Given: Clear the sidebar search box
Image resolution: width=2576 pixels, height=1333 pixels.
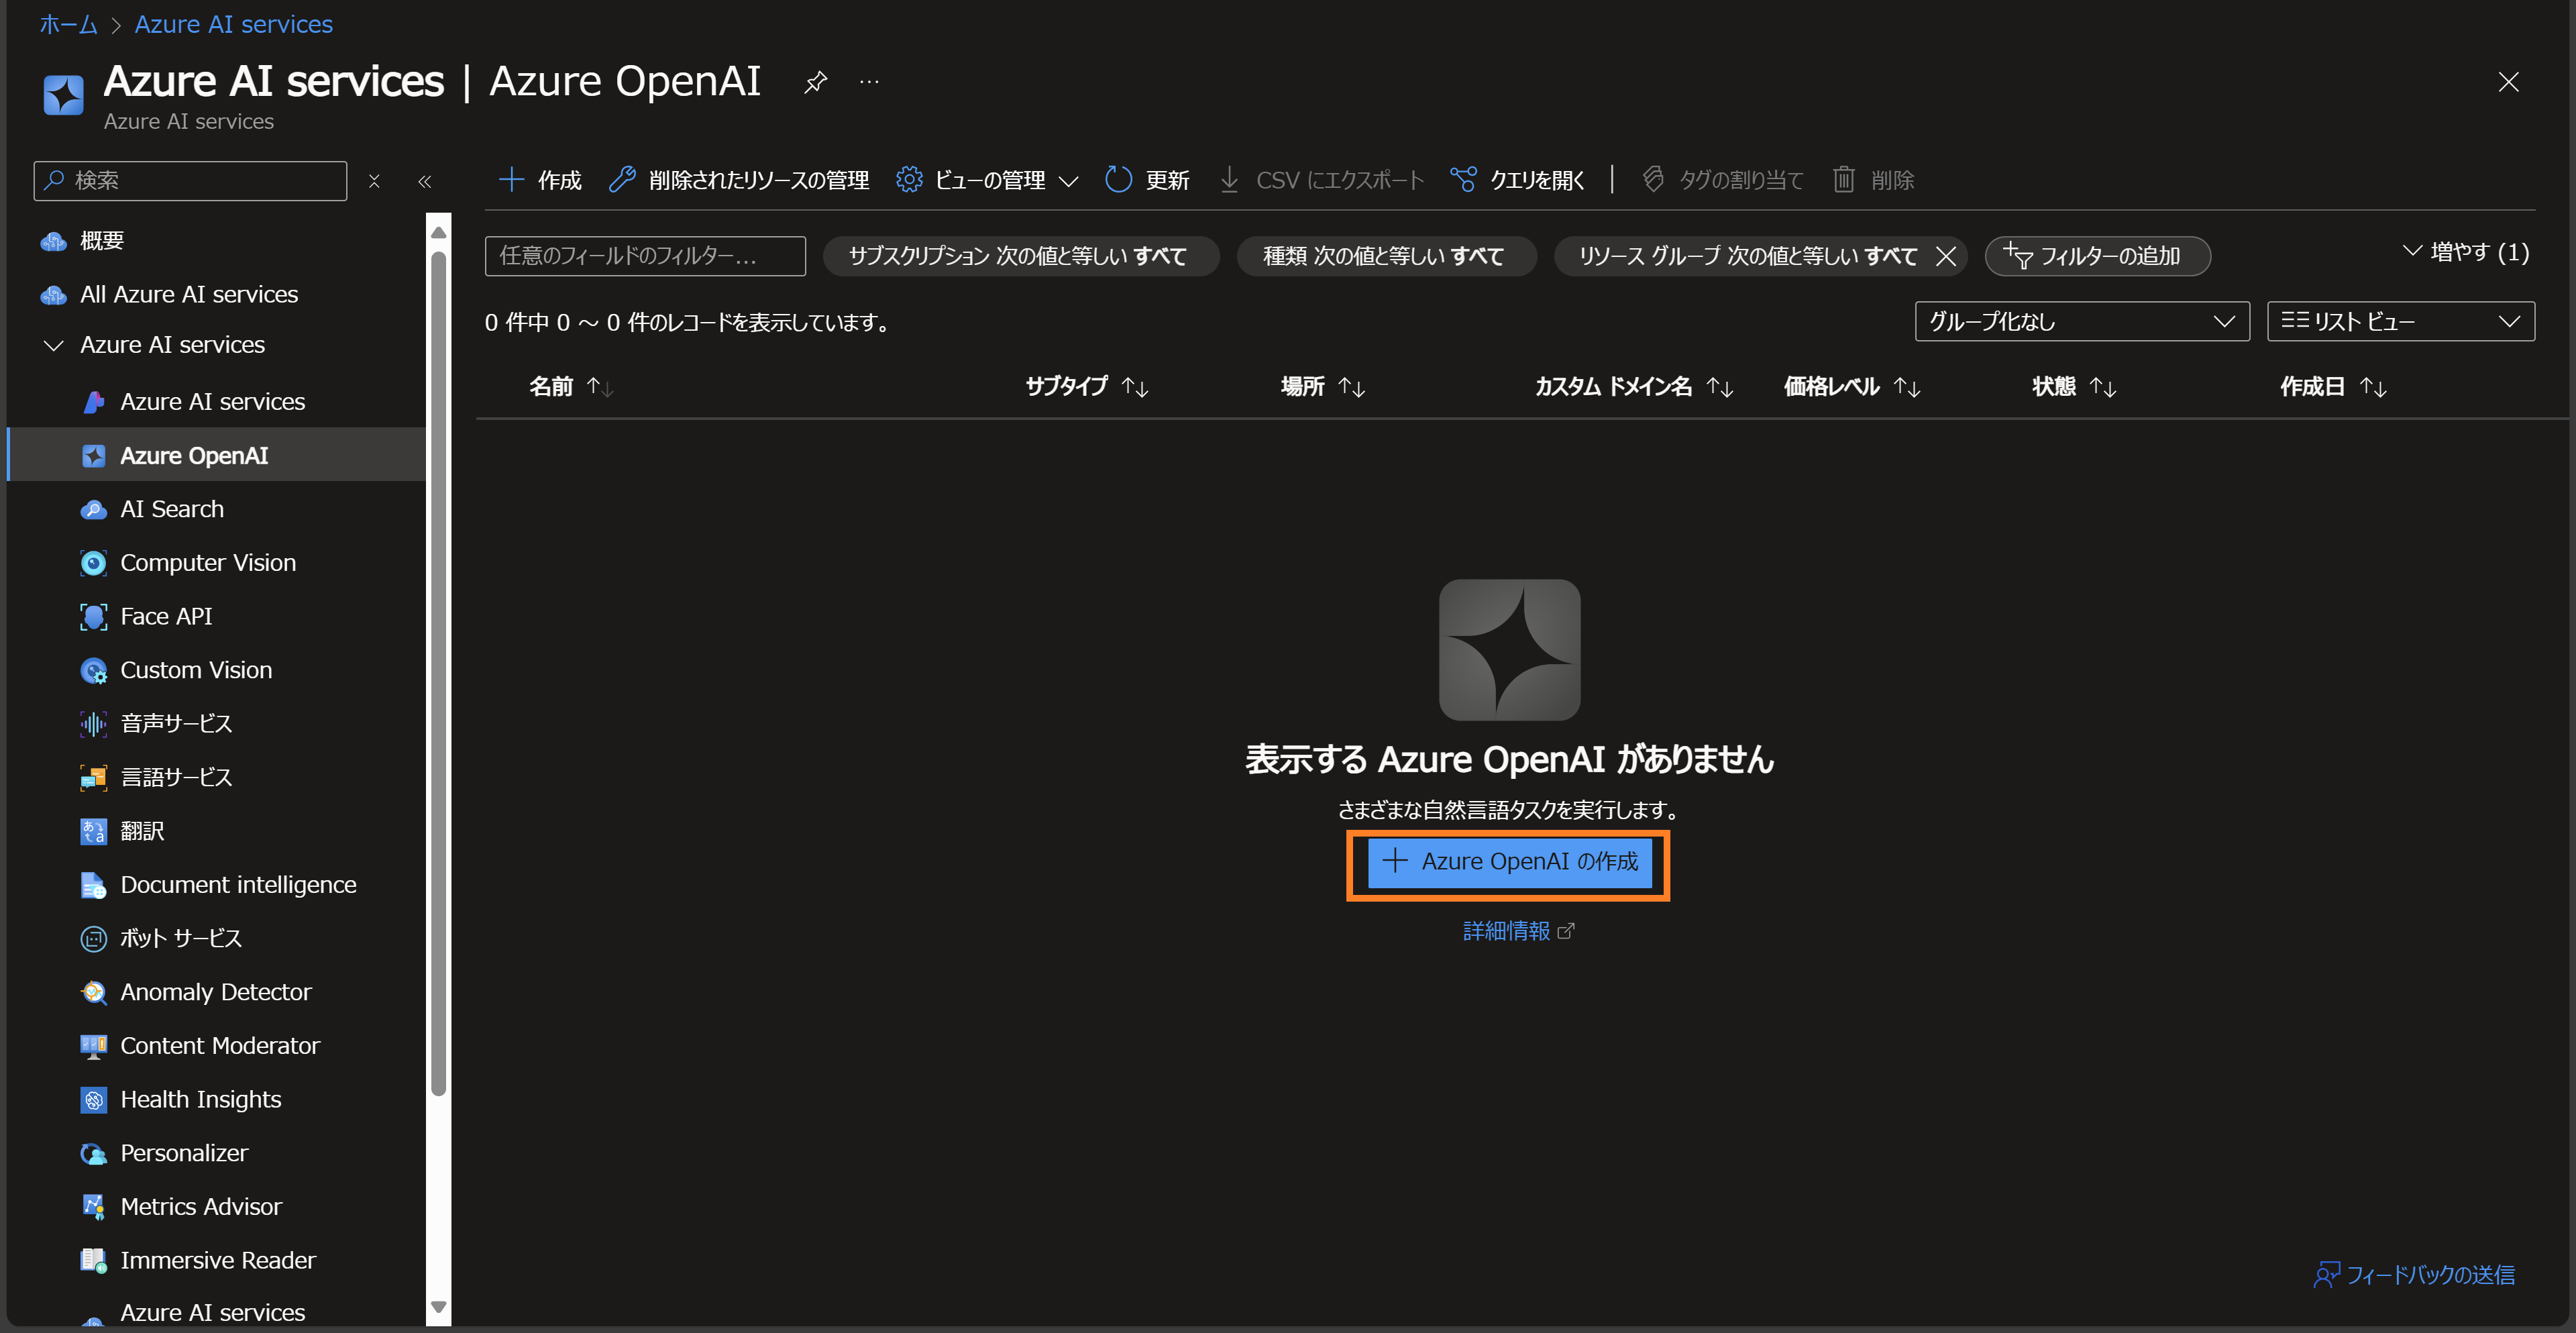Looking at the screenshot, I should [x=374, y=181].
